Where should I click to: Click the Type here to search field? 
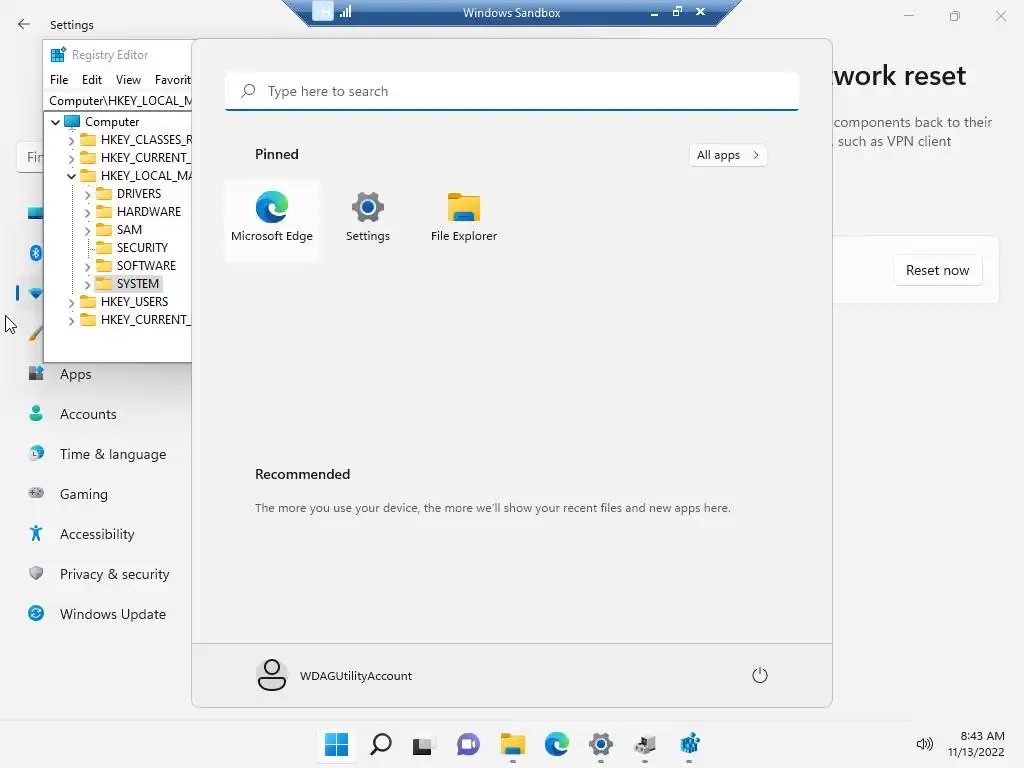click(x=511, y=91)
